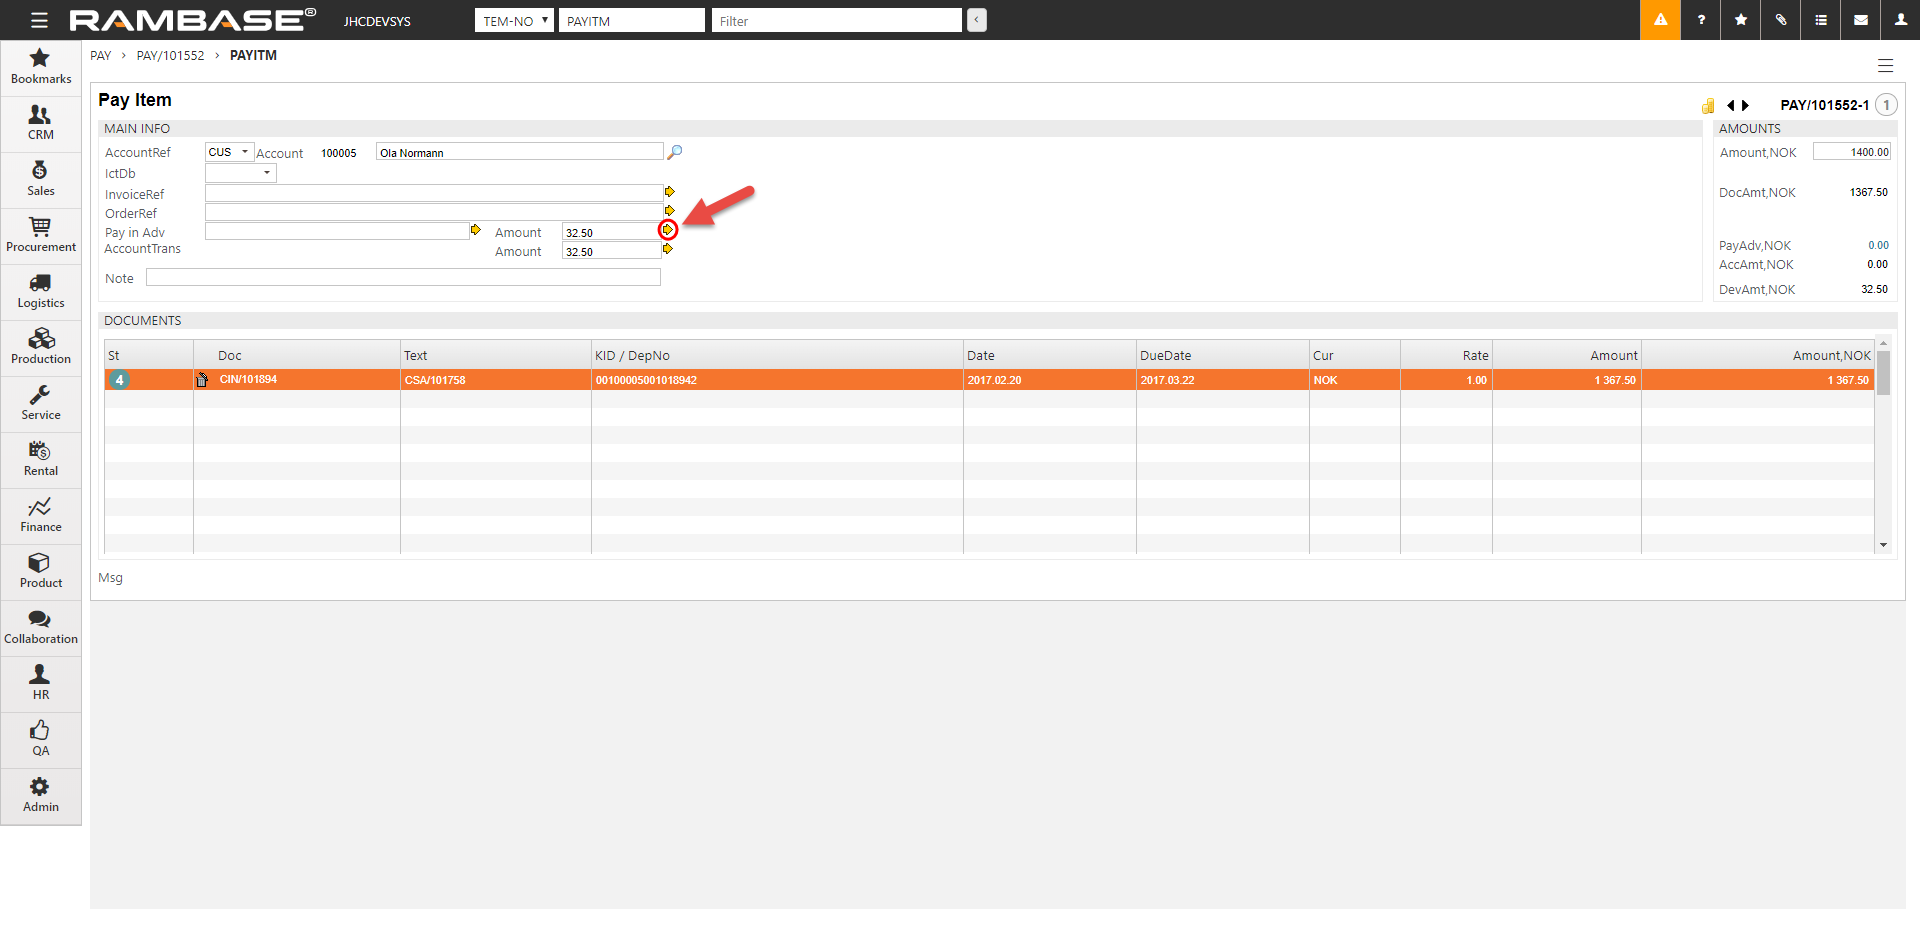
Task: Open the Service module
Action: pyautogui.click(x=41, y=403)
